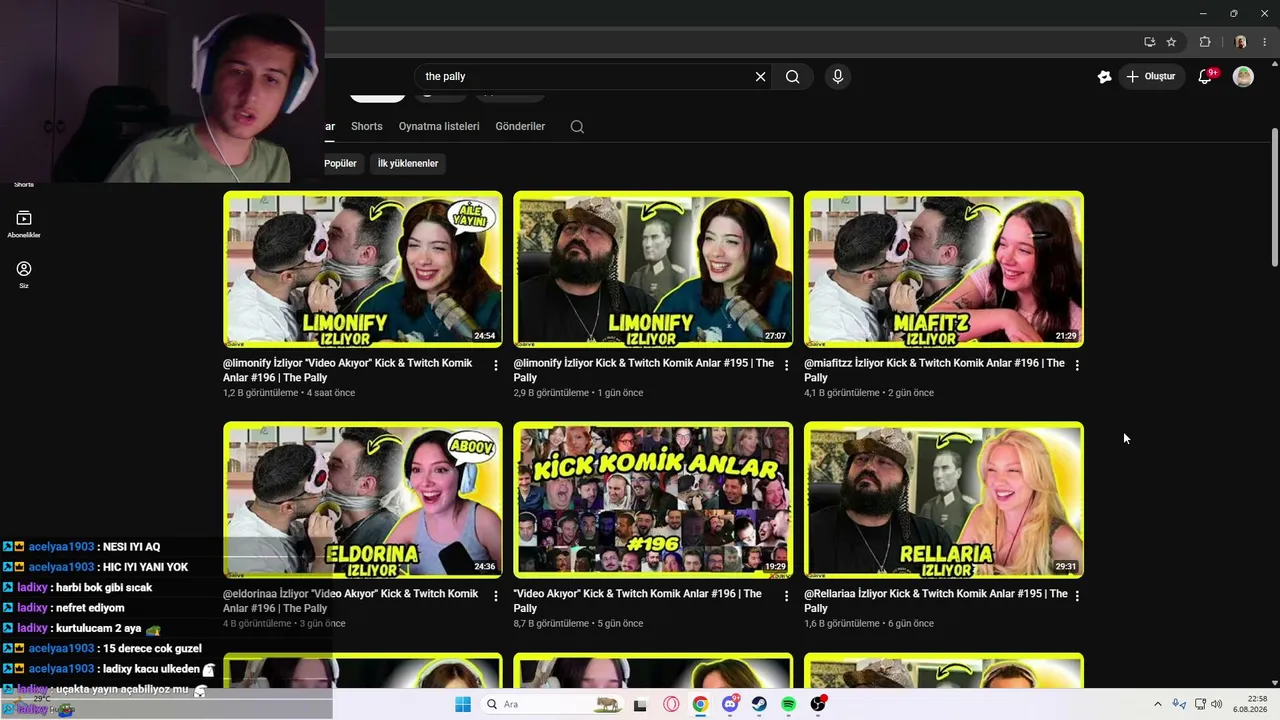Open options for the miafitzz #196 video
1280x720 pixels.
point(1077,366)
